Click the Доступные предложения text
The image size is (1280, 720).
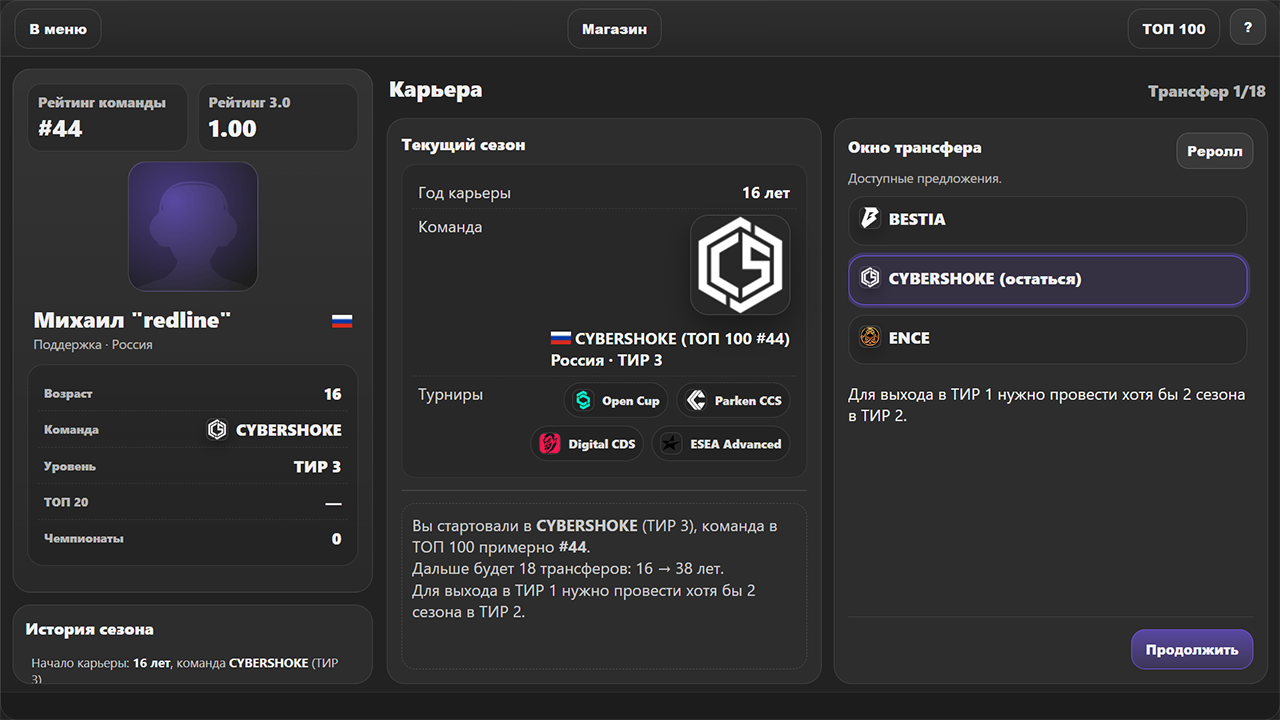925,179
